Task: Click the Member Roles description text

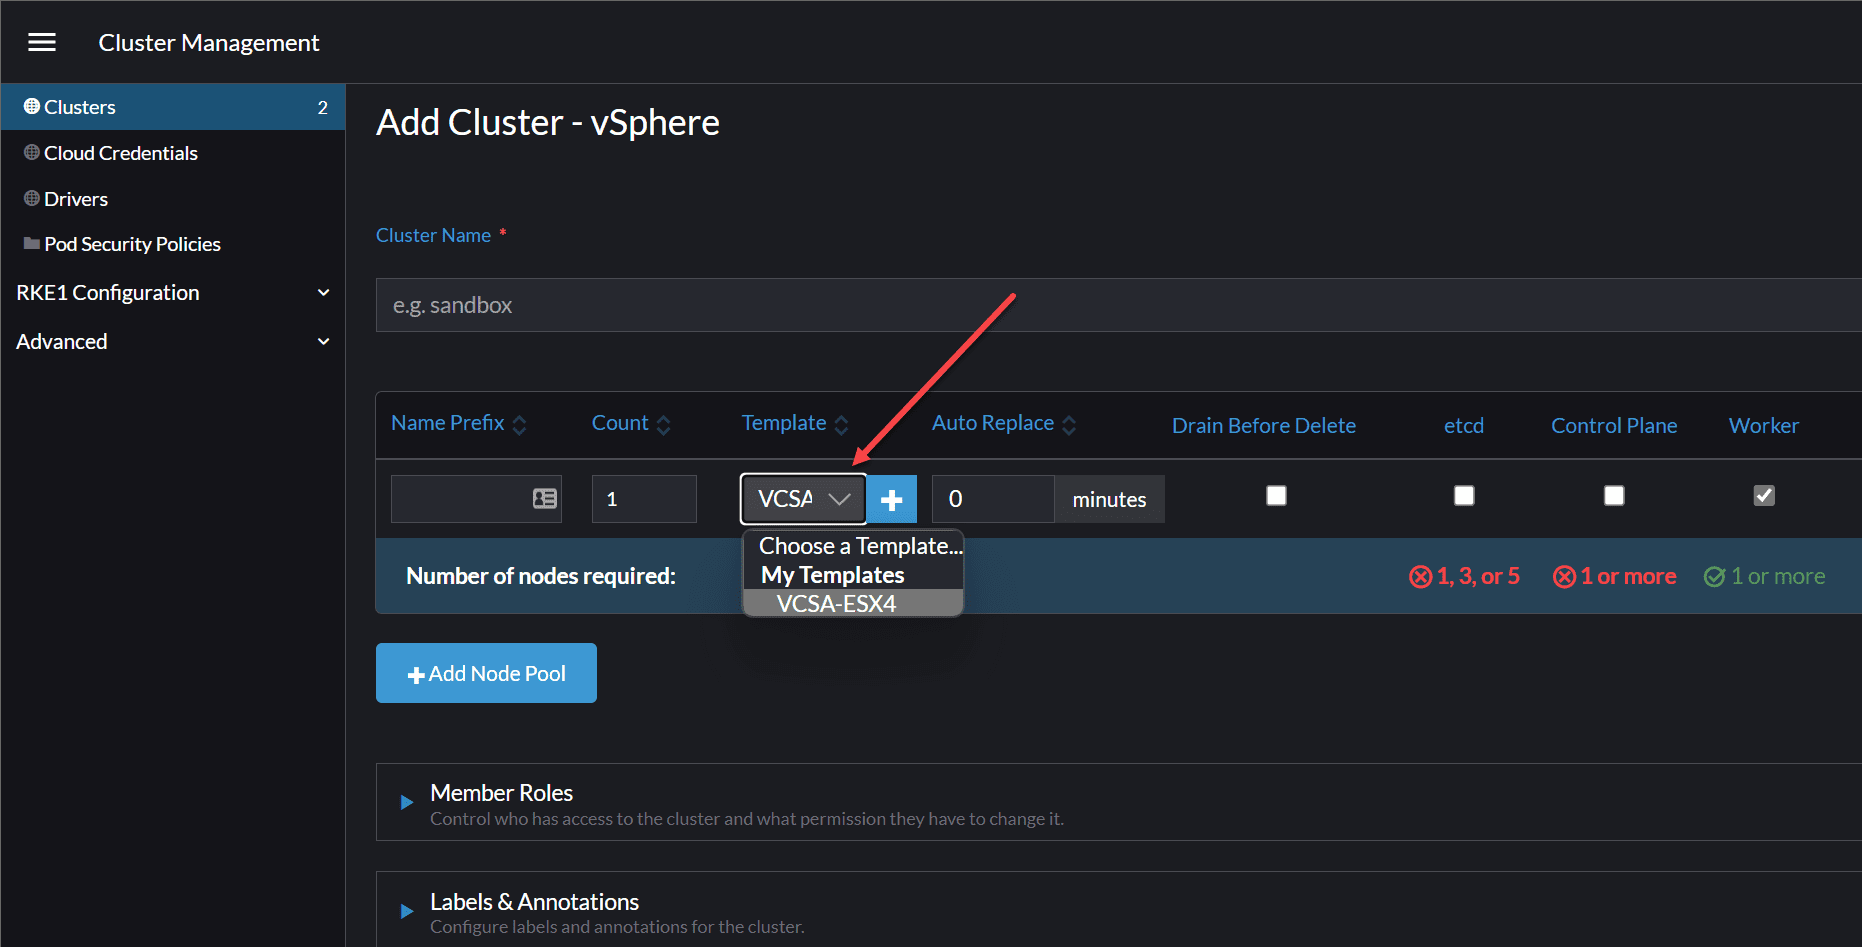Action: pyautogui.click(x=747, y=819)
